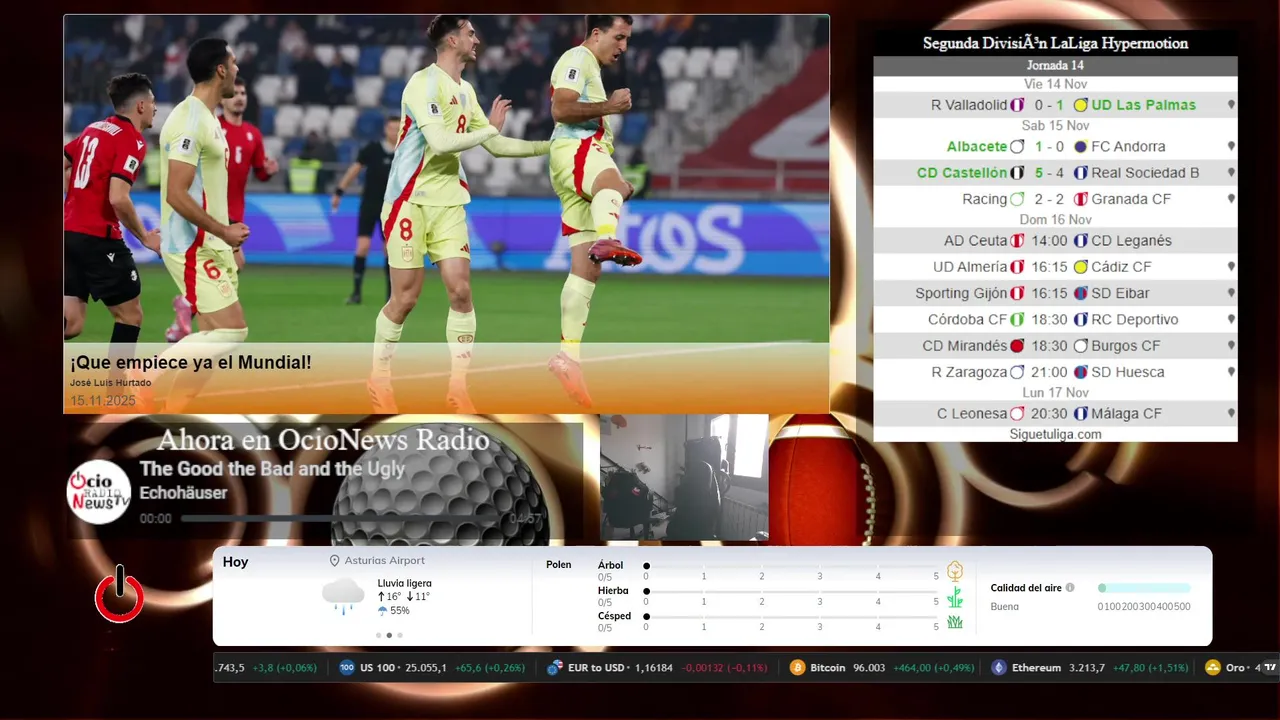Click the FC Andorra team crest
The width and height of the screenshot is (1280, 720).
[x=1080, y=147]
